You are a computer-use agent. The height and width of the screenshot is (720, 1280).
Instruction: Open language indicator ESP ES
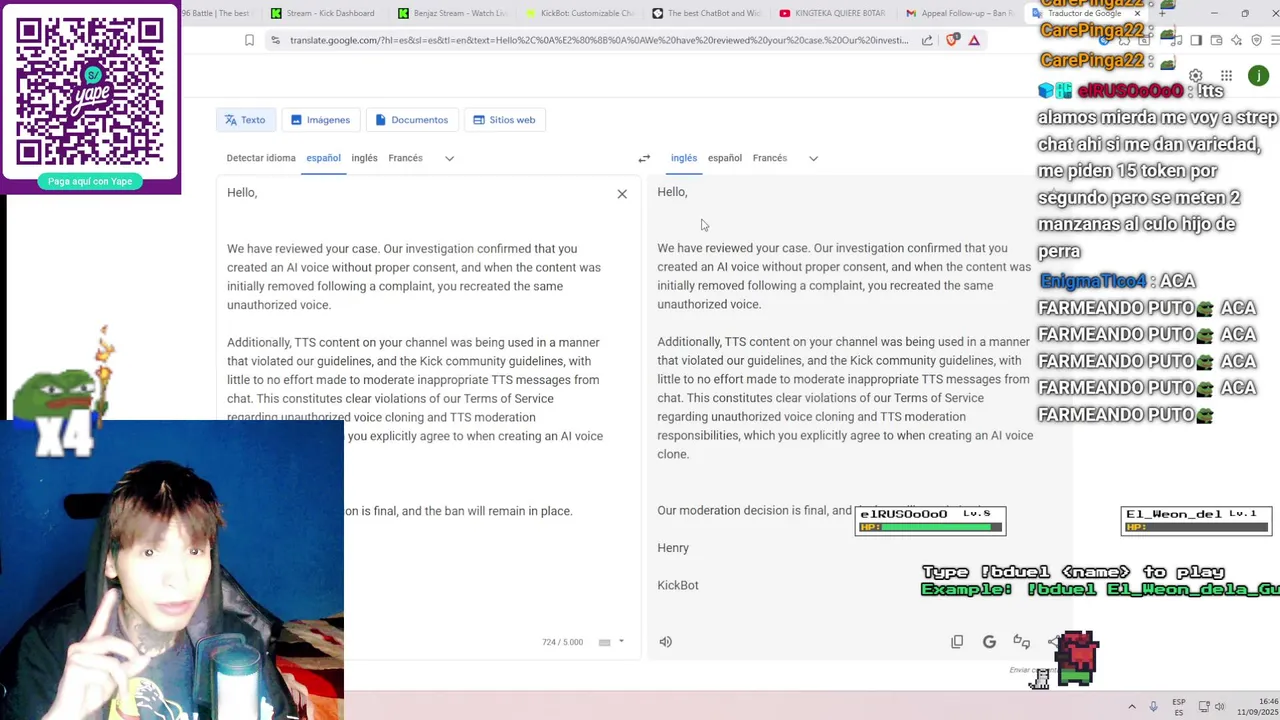1179,707
